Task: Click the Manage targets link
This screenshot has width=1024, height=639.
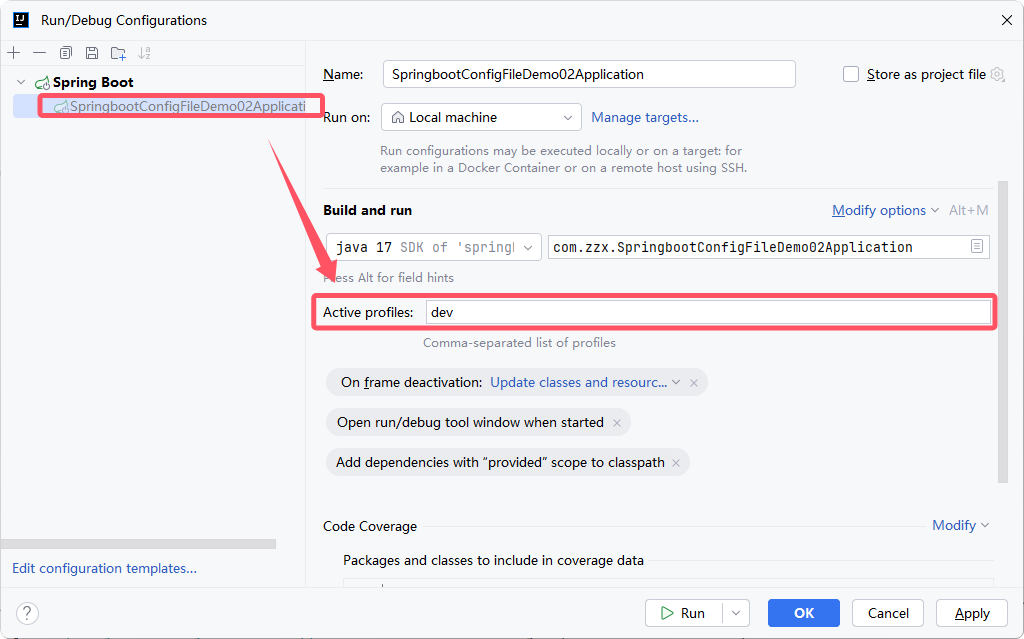Action: 645,118
